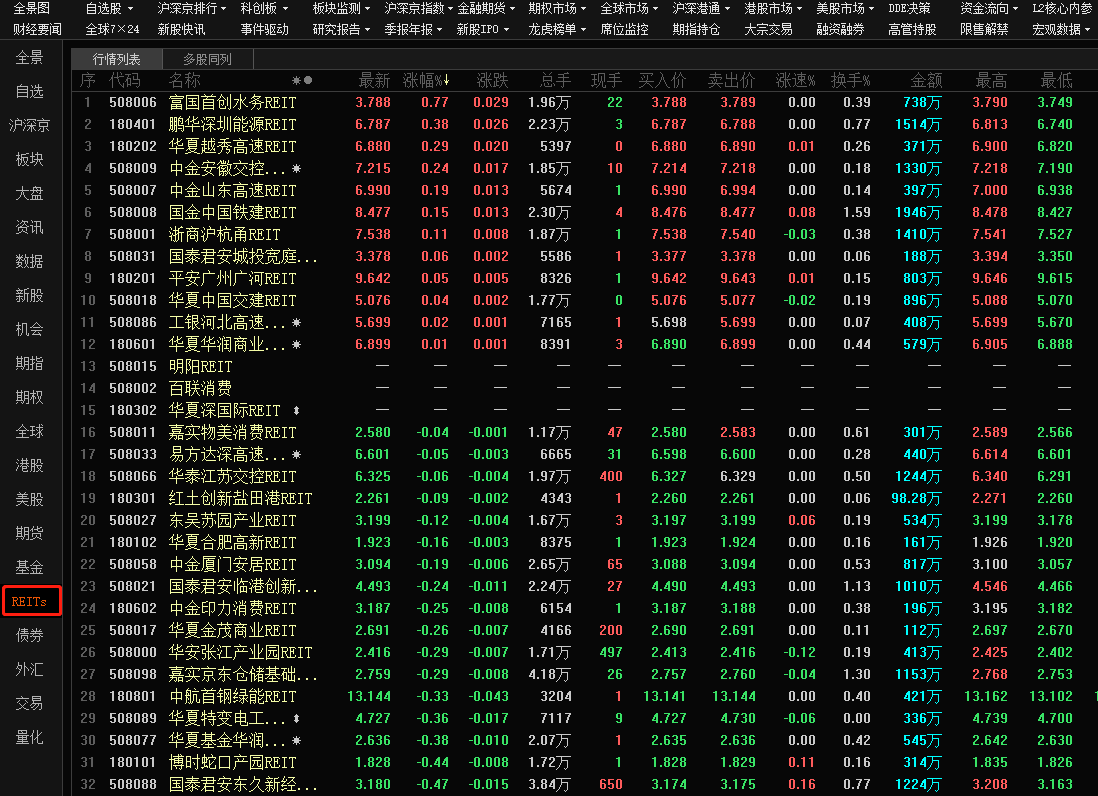Click the star marker beside 中金安徽交控

[297, 169]
